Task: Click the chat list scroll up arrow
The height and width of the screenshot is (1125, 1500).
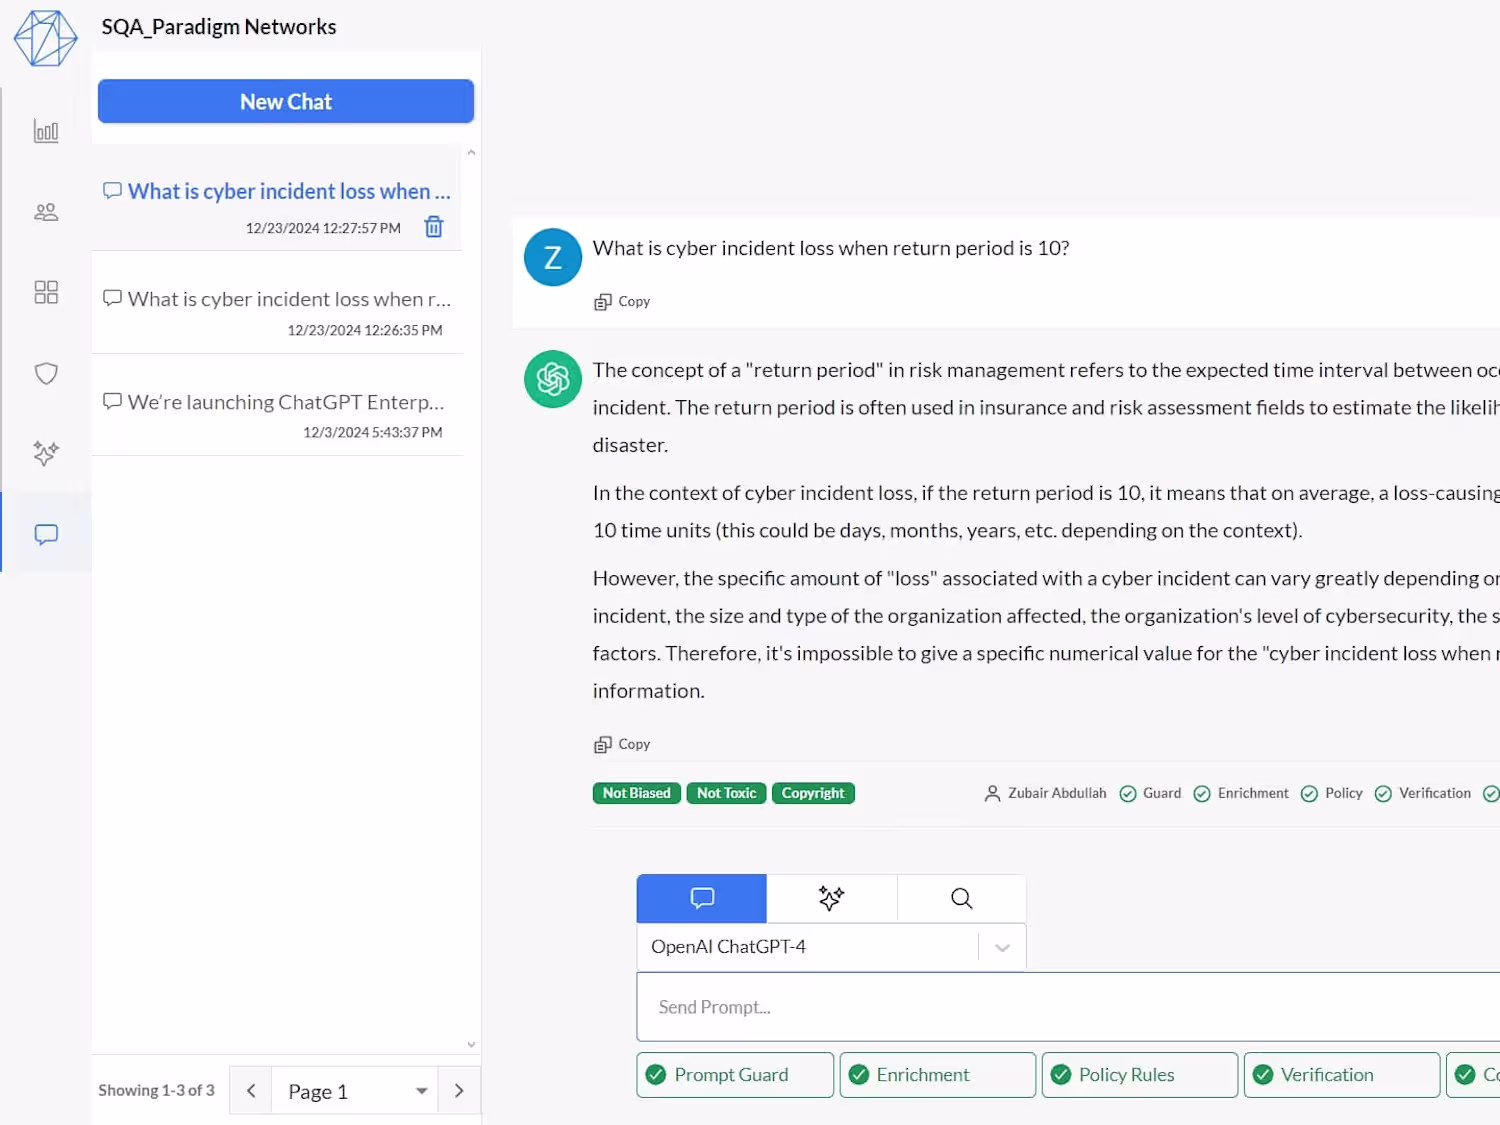Action: click(x=471, y=153)
